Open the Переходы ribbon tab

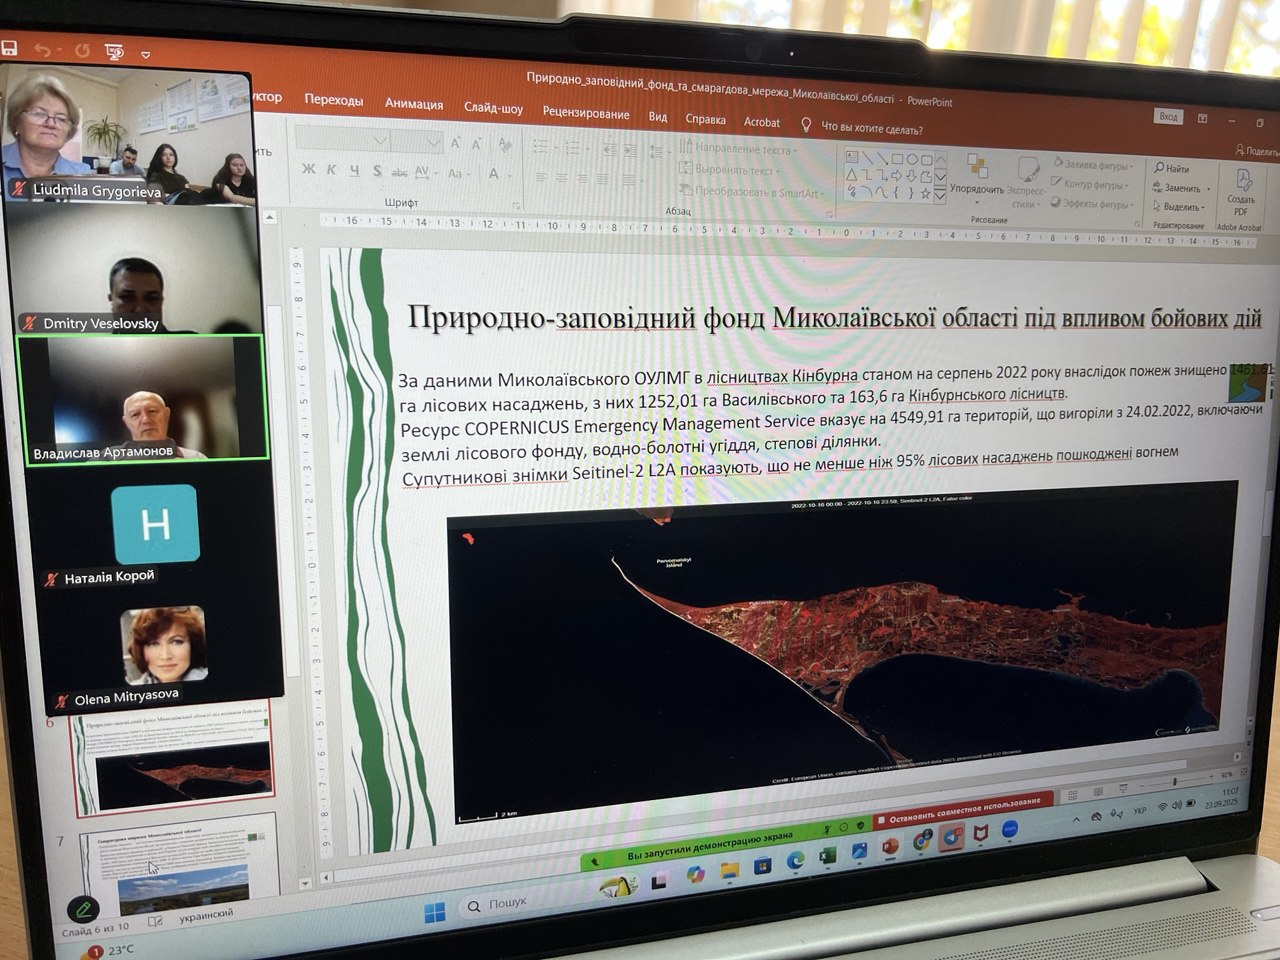pyautogui.click(x=334, y=100)
